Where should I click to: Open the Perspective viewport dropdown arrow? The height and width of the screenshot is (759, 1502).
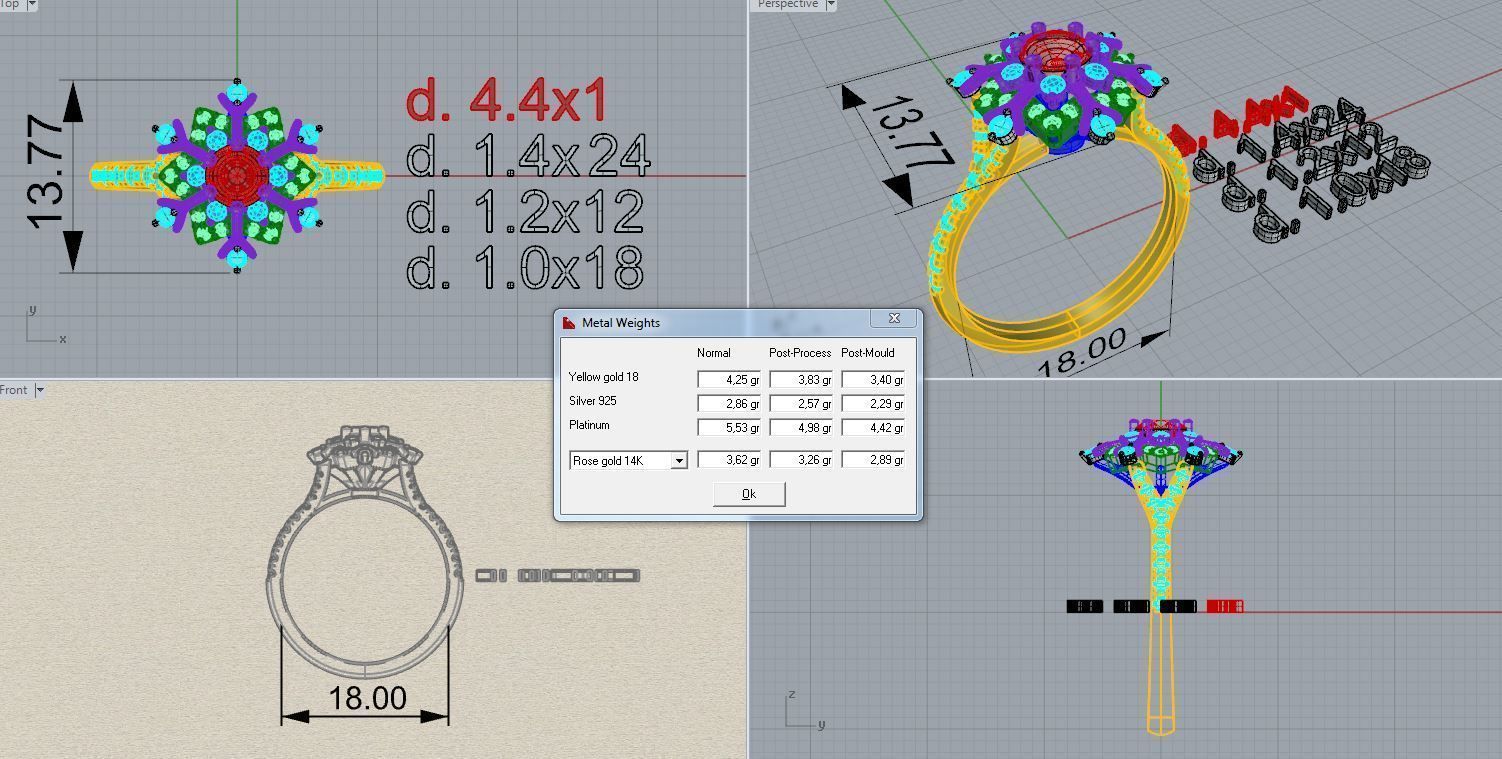pos(830,5)
